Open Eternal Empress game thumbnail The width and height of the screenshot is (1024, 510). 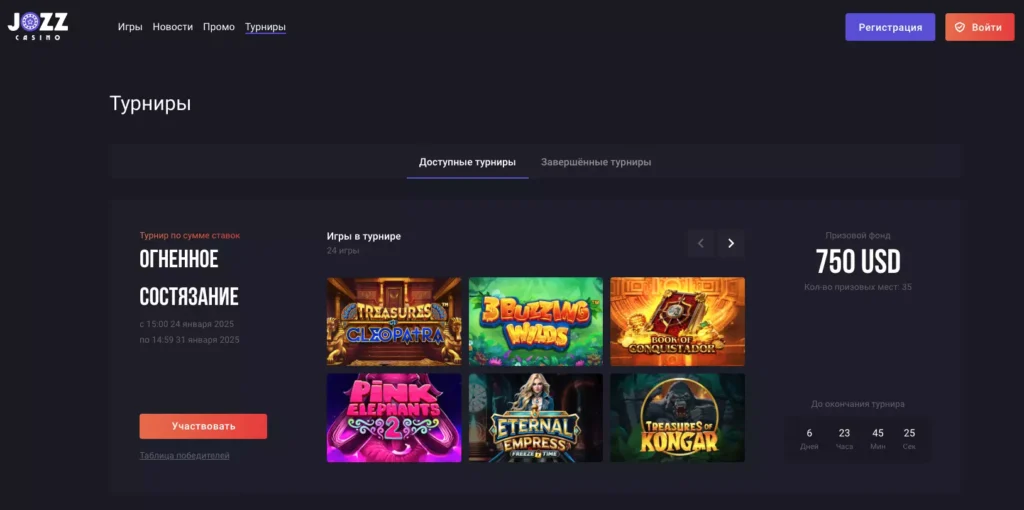click(536, 418)
